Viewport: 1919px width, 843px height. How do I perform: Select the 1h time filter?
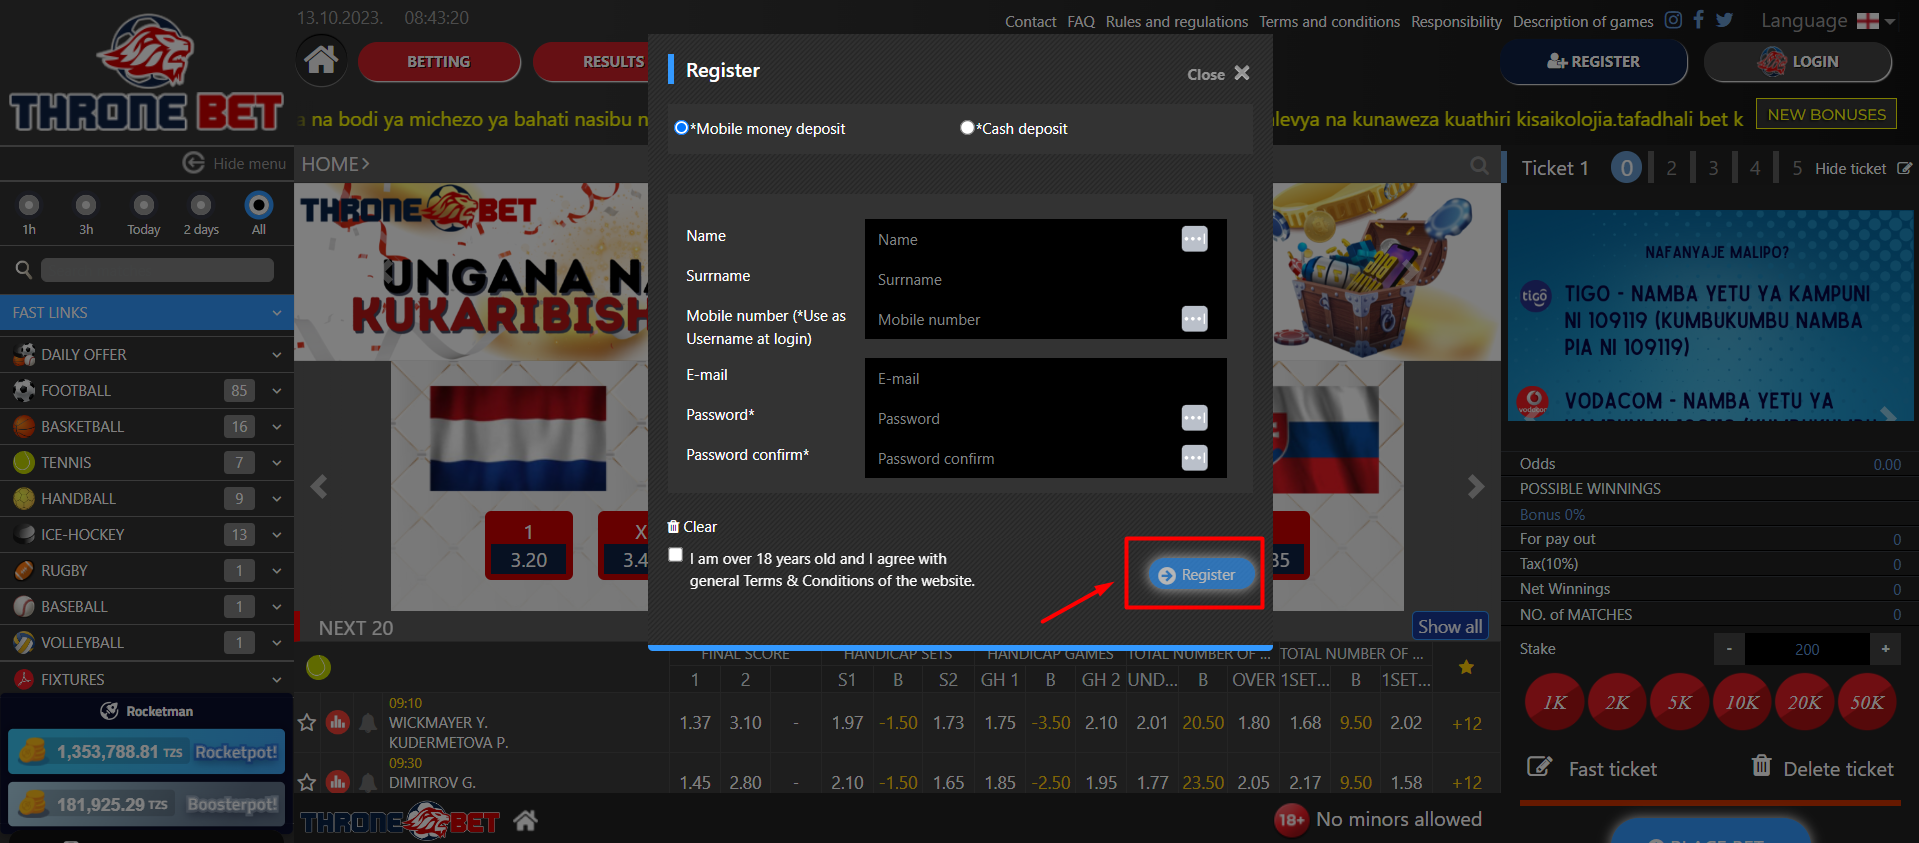29,205
